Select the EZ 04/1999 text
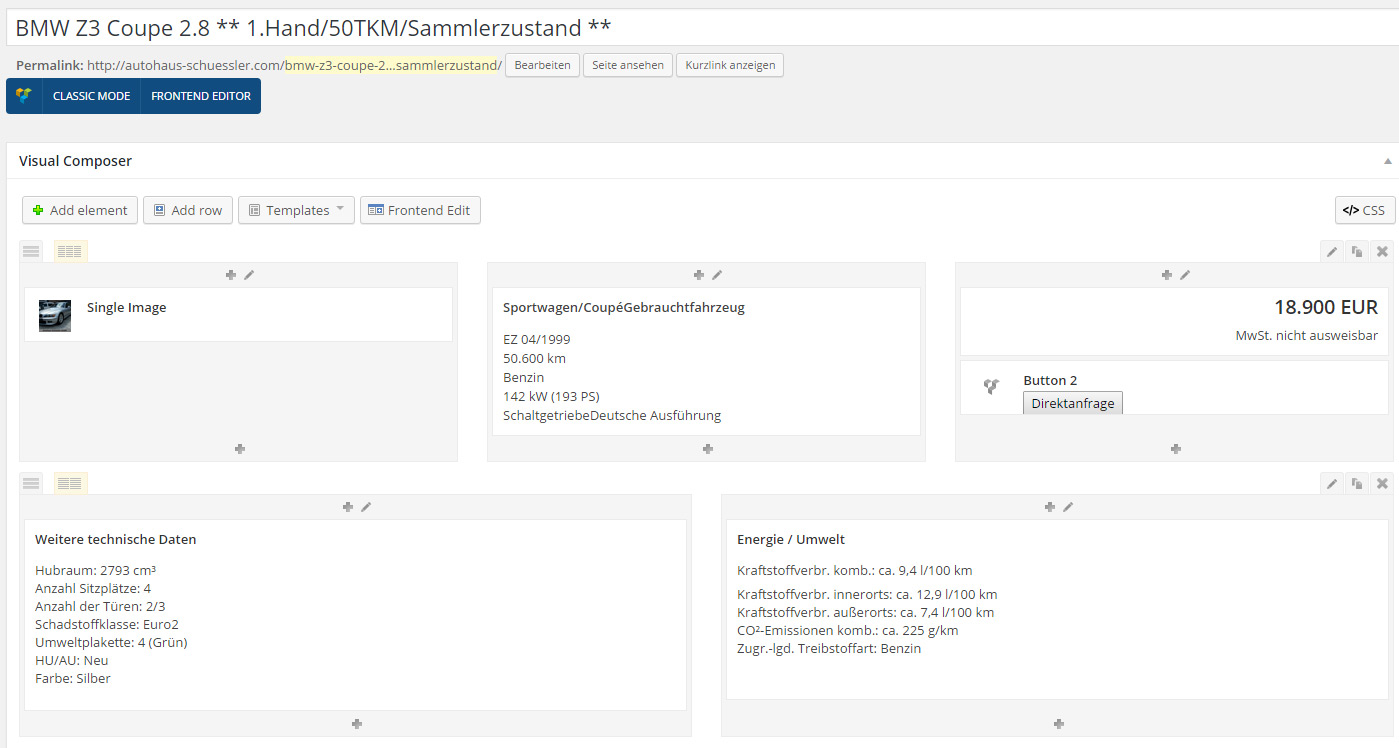The width and height of the screenshot is (1399, 748). pyautogui.click(x=537, y=340)
